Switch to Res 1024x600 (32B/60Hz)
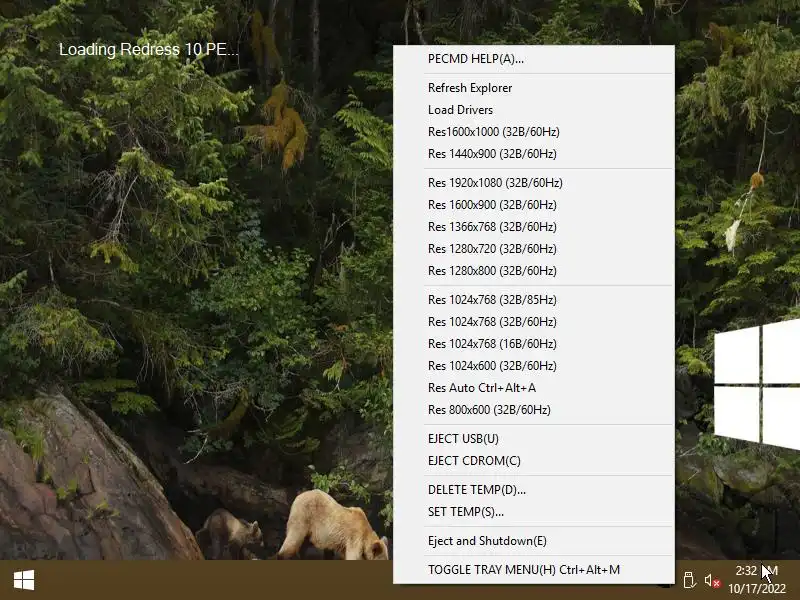Image resolution: width=800 pixels, height=600 pixels. [534, 365]
